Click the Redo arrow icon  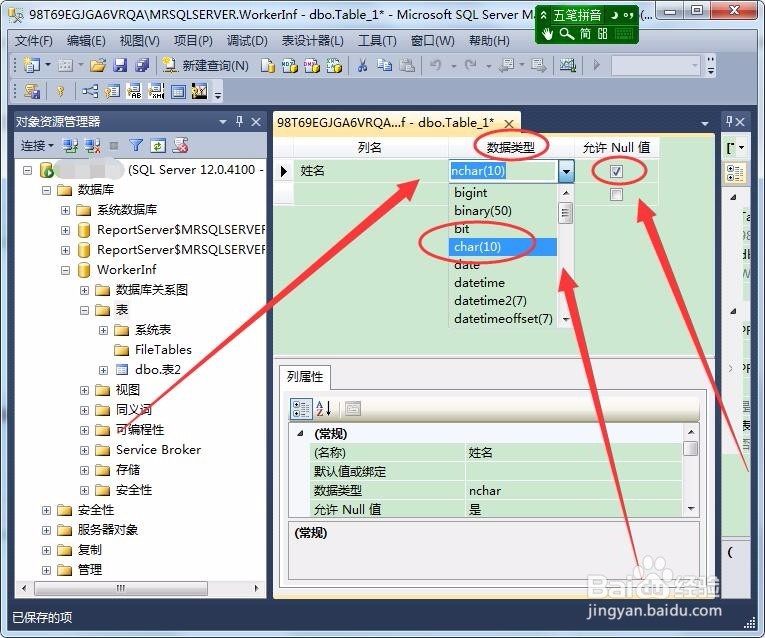pos(470,65)
